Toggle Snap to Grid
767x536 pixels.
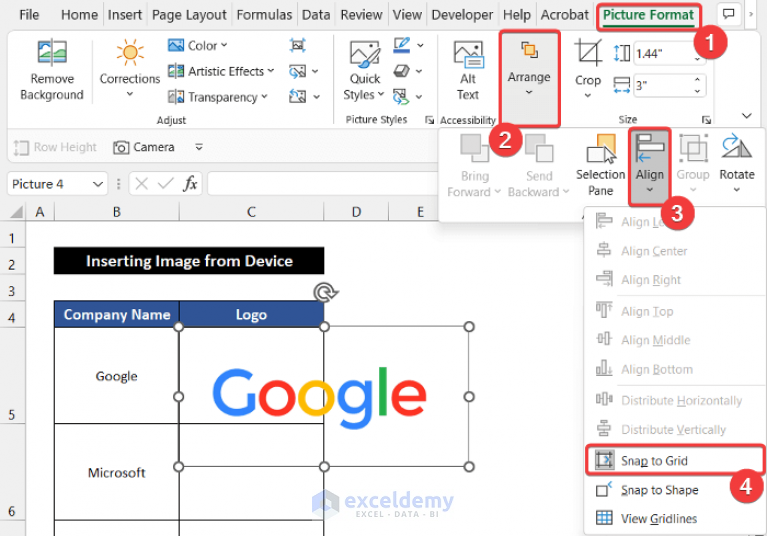(x=675, y=461)
